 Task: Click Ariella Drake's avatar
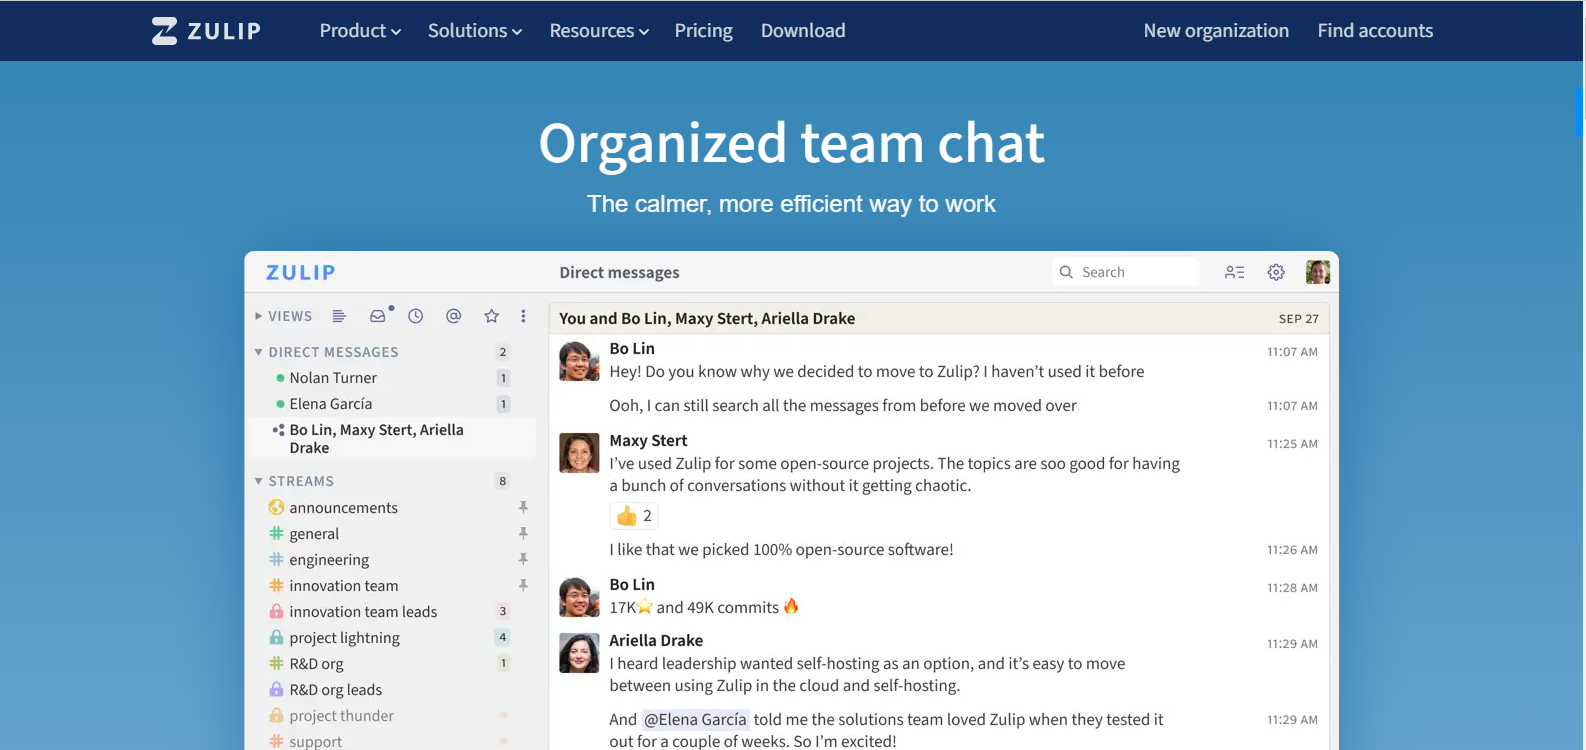click(579, 653)
